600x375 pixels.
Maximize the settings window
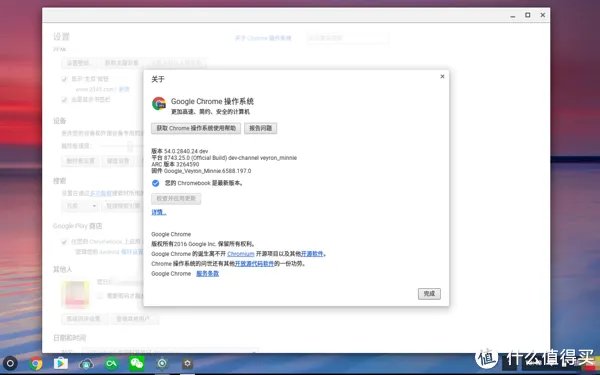pos(528,15)
